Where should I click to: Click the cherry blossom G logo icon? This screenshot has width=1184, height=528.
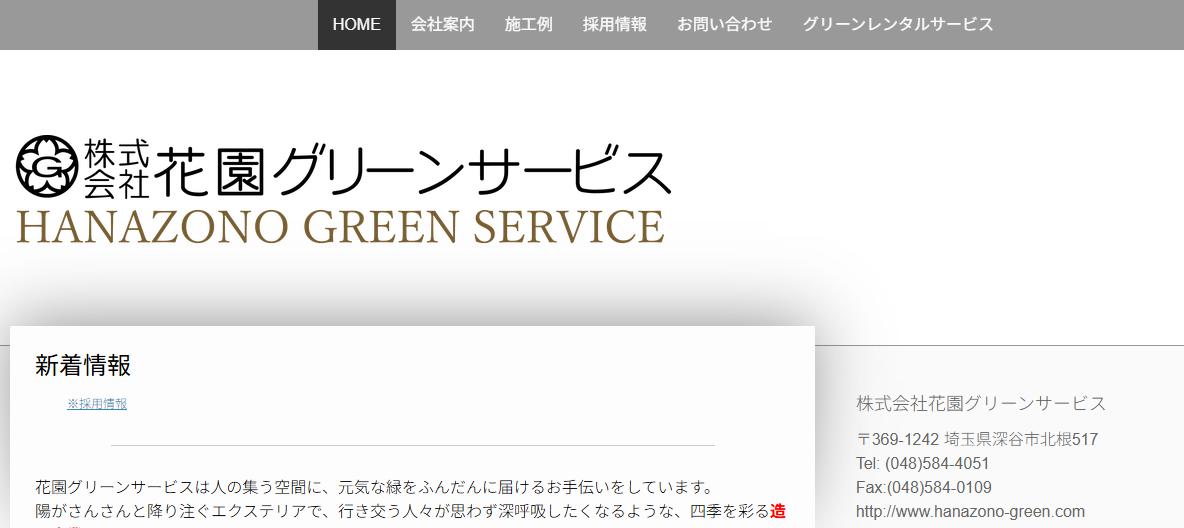pos(47,166)
